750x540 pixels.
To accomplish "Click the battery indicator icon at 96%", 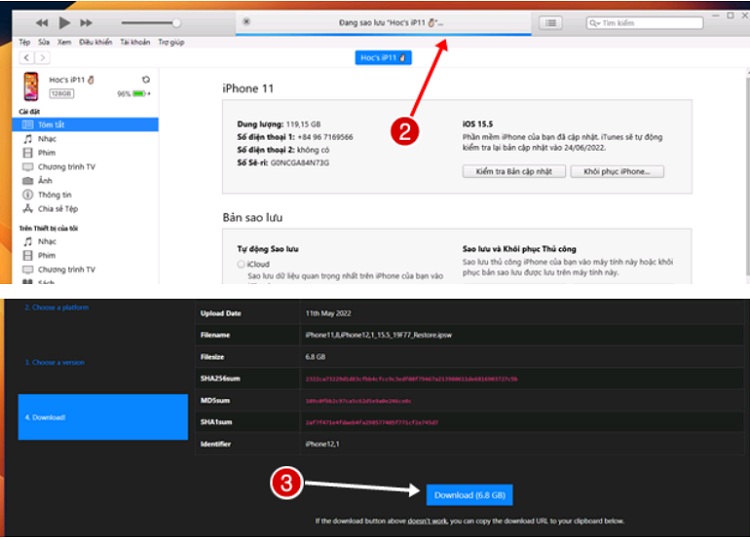I will coord(139,93).
